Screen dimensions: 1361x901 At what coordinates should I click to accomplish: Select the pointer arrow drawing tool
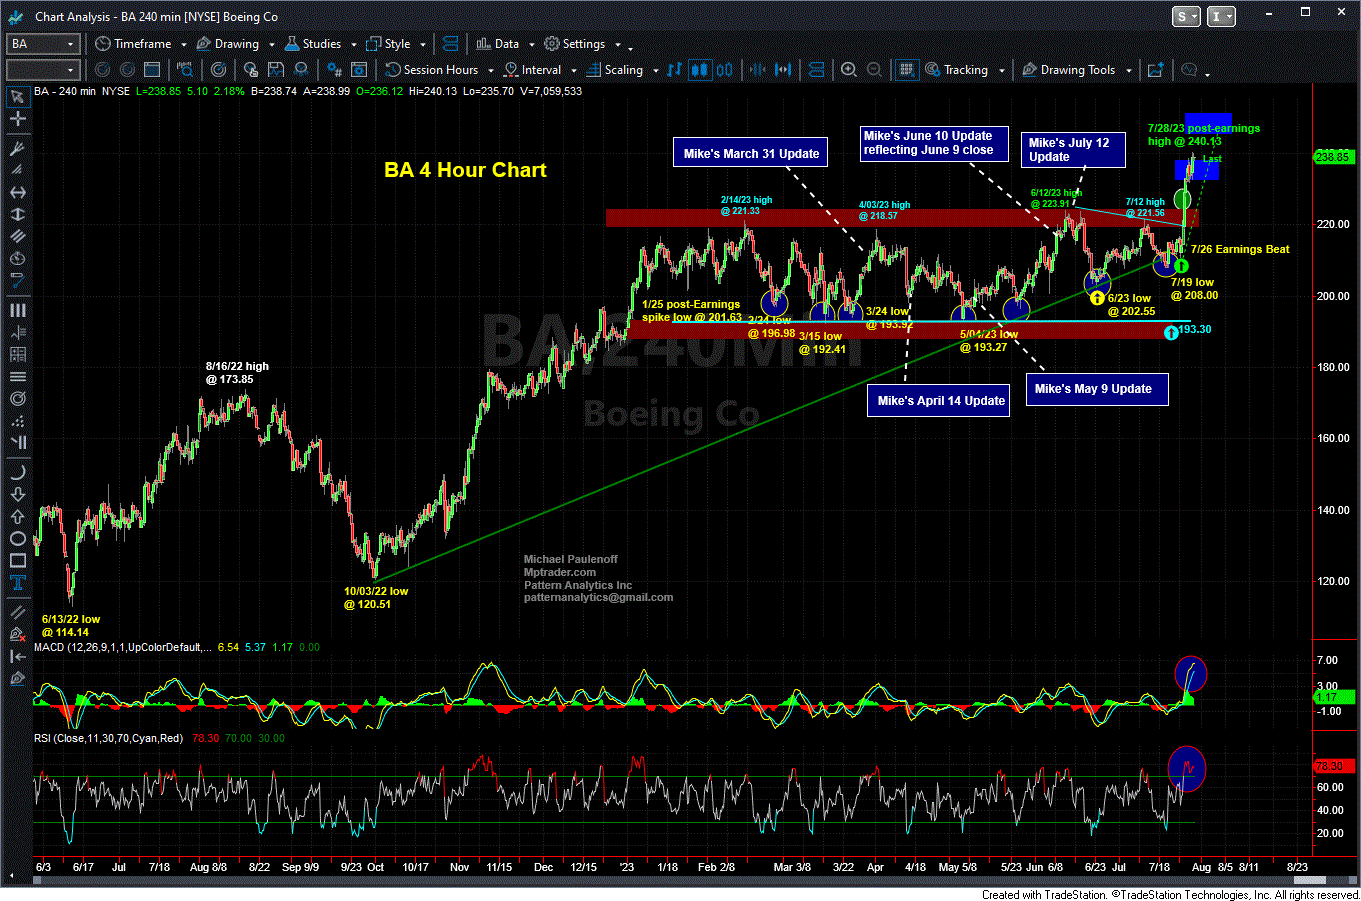click(17, 96)
